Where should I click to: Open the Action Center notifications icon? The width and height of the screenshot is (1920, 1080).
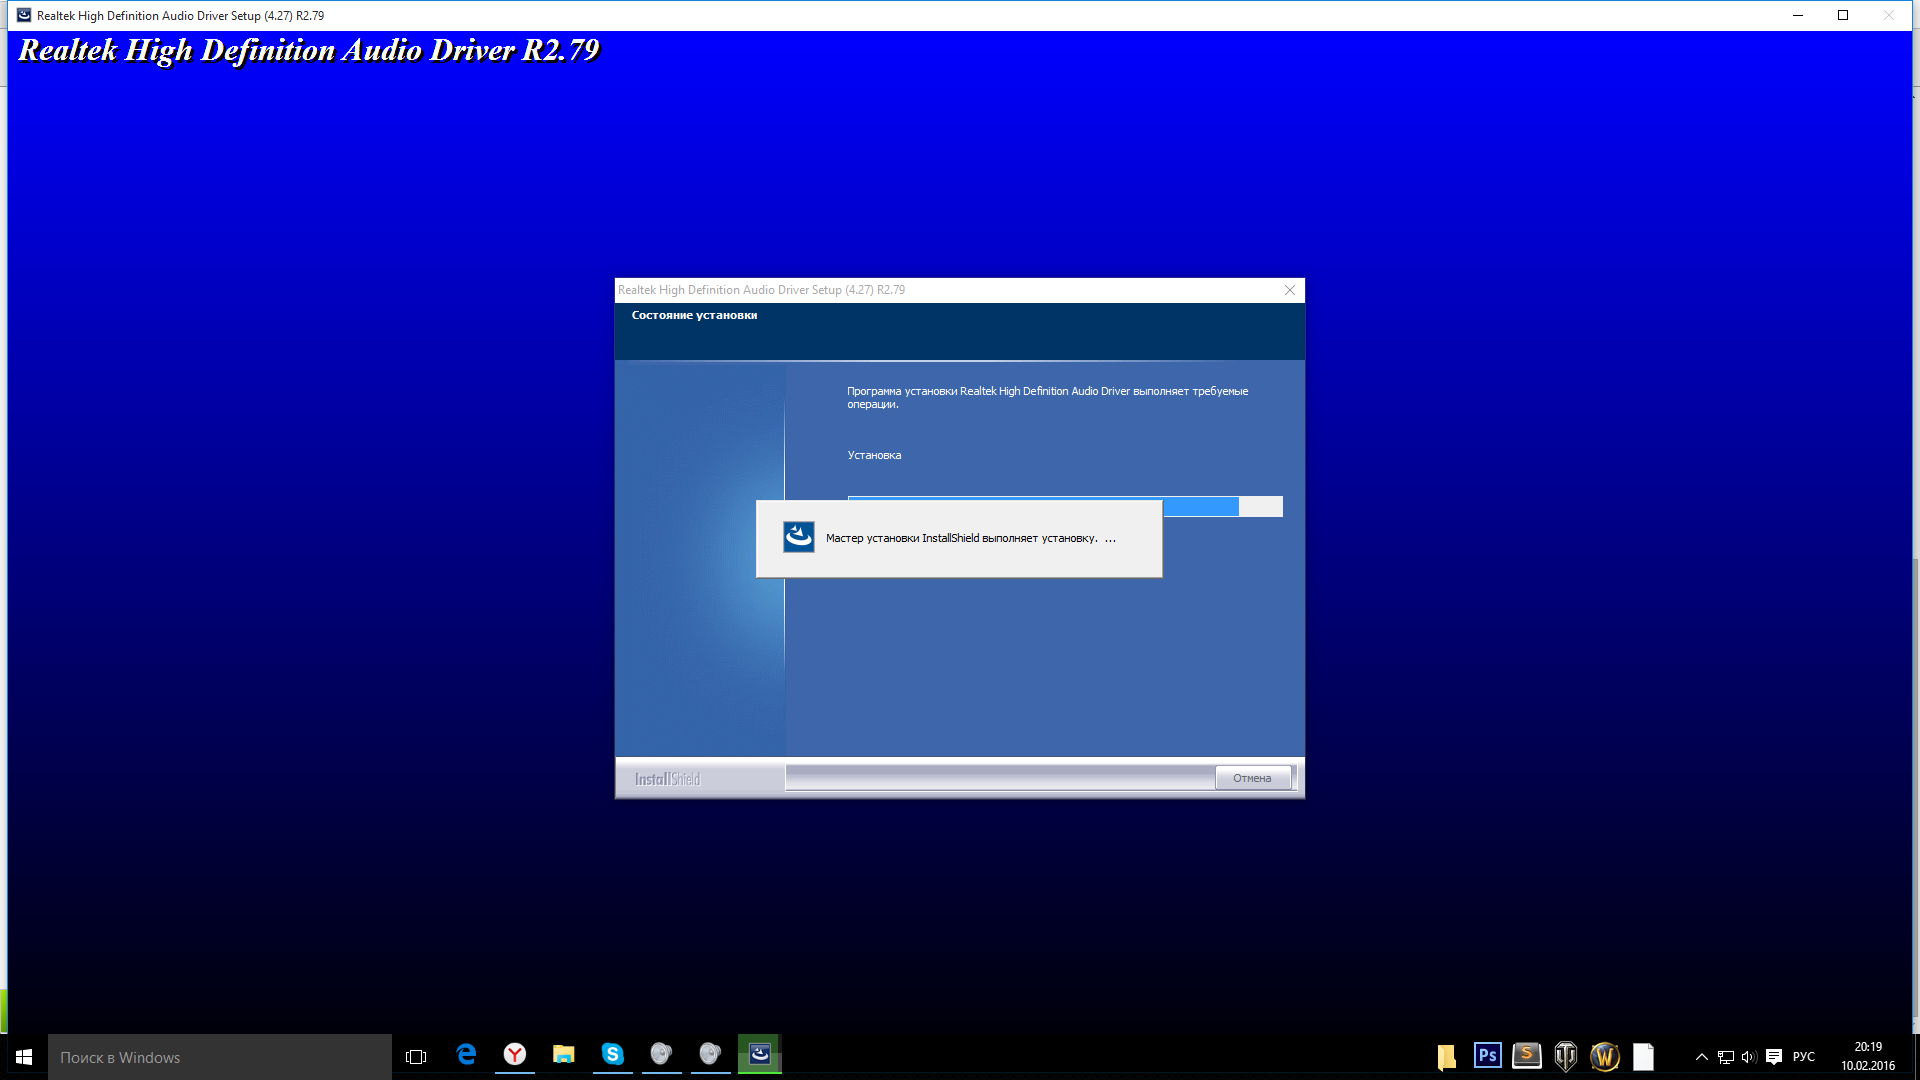tap(1774, 1057)
